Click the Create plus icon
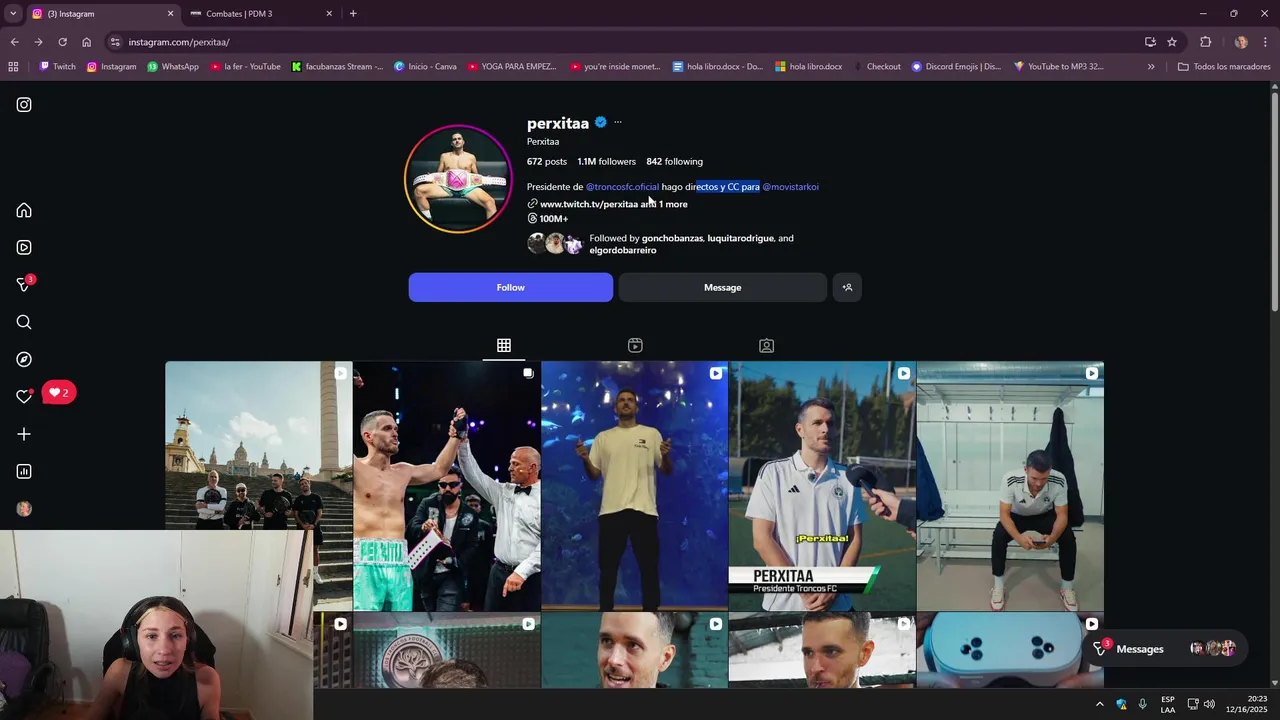 point(24,434)
